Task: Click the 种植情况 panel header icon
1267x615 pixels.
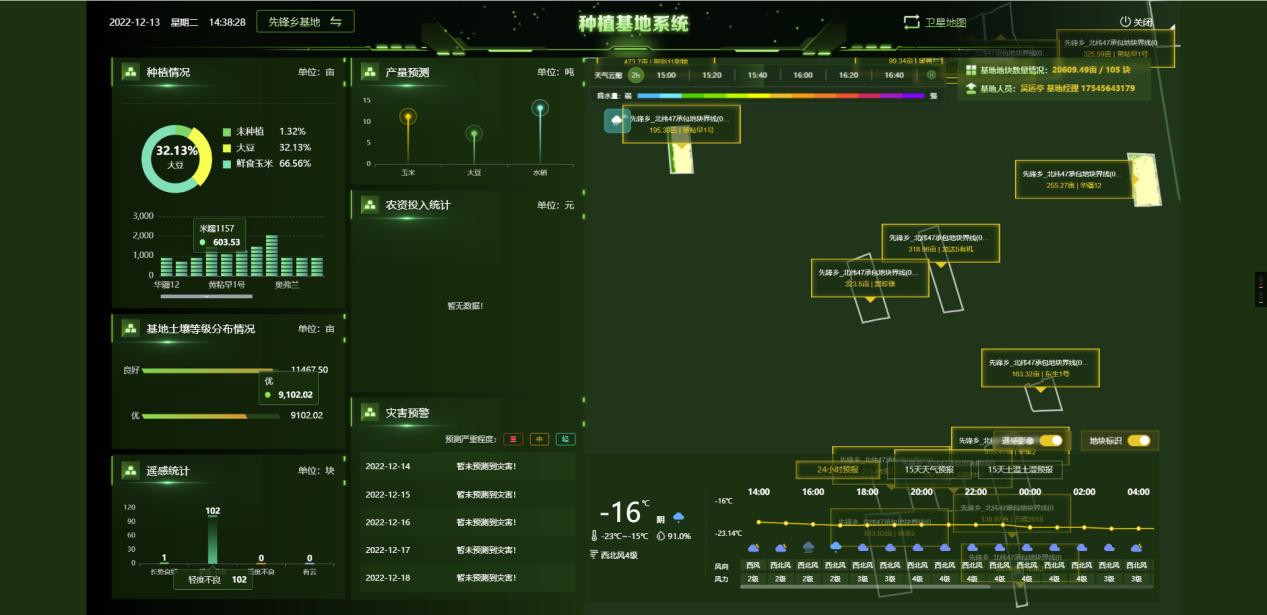Action: tap(130, 72)
